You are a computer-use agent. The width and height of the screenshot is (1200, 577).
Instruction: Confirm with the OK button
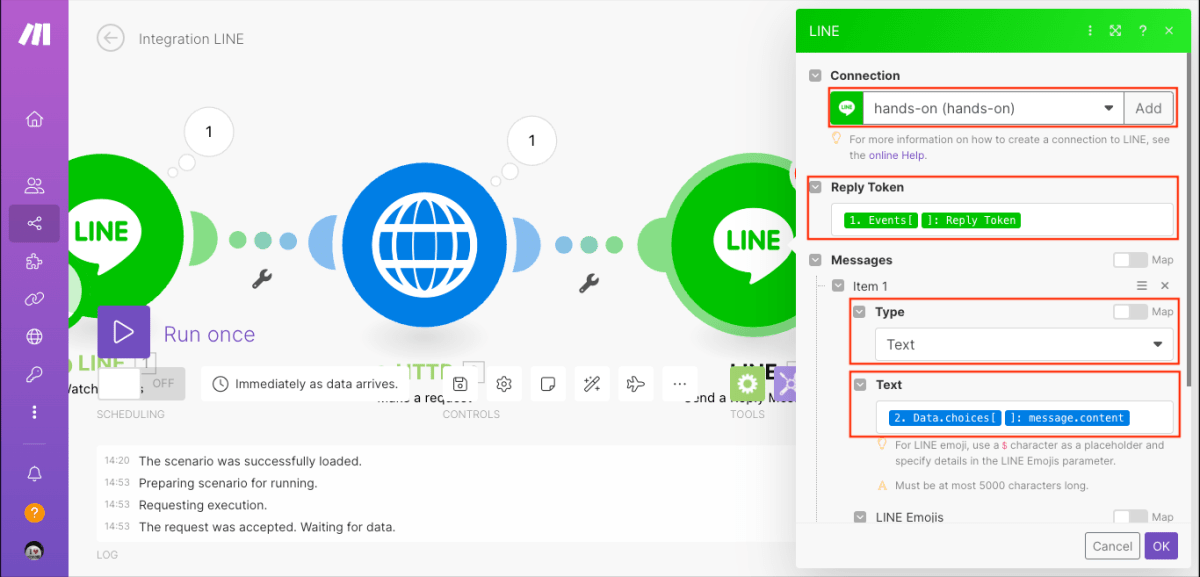click(1161, 546)
